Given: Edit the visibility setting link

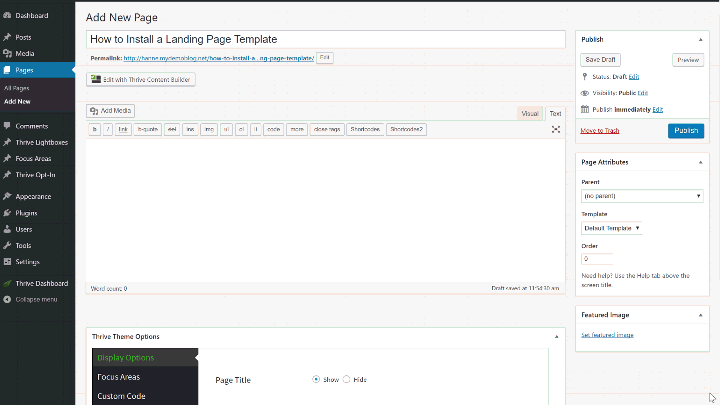Looking at the screenshot, I should [x=642, y=93].
